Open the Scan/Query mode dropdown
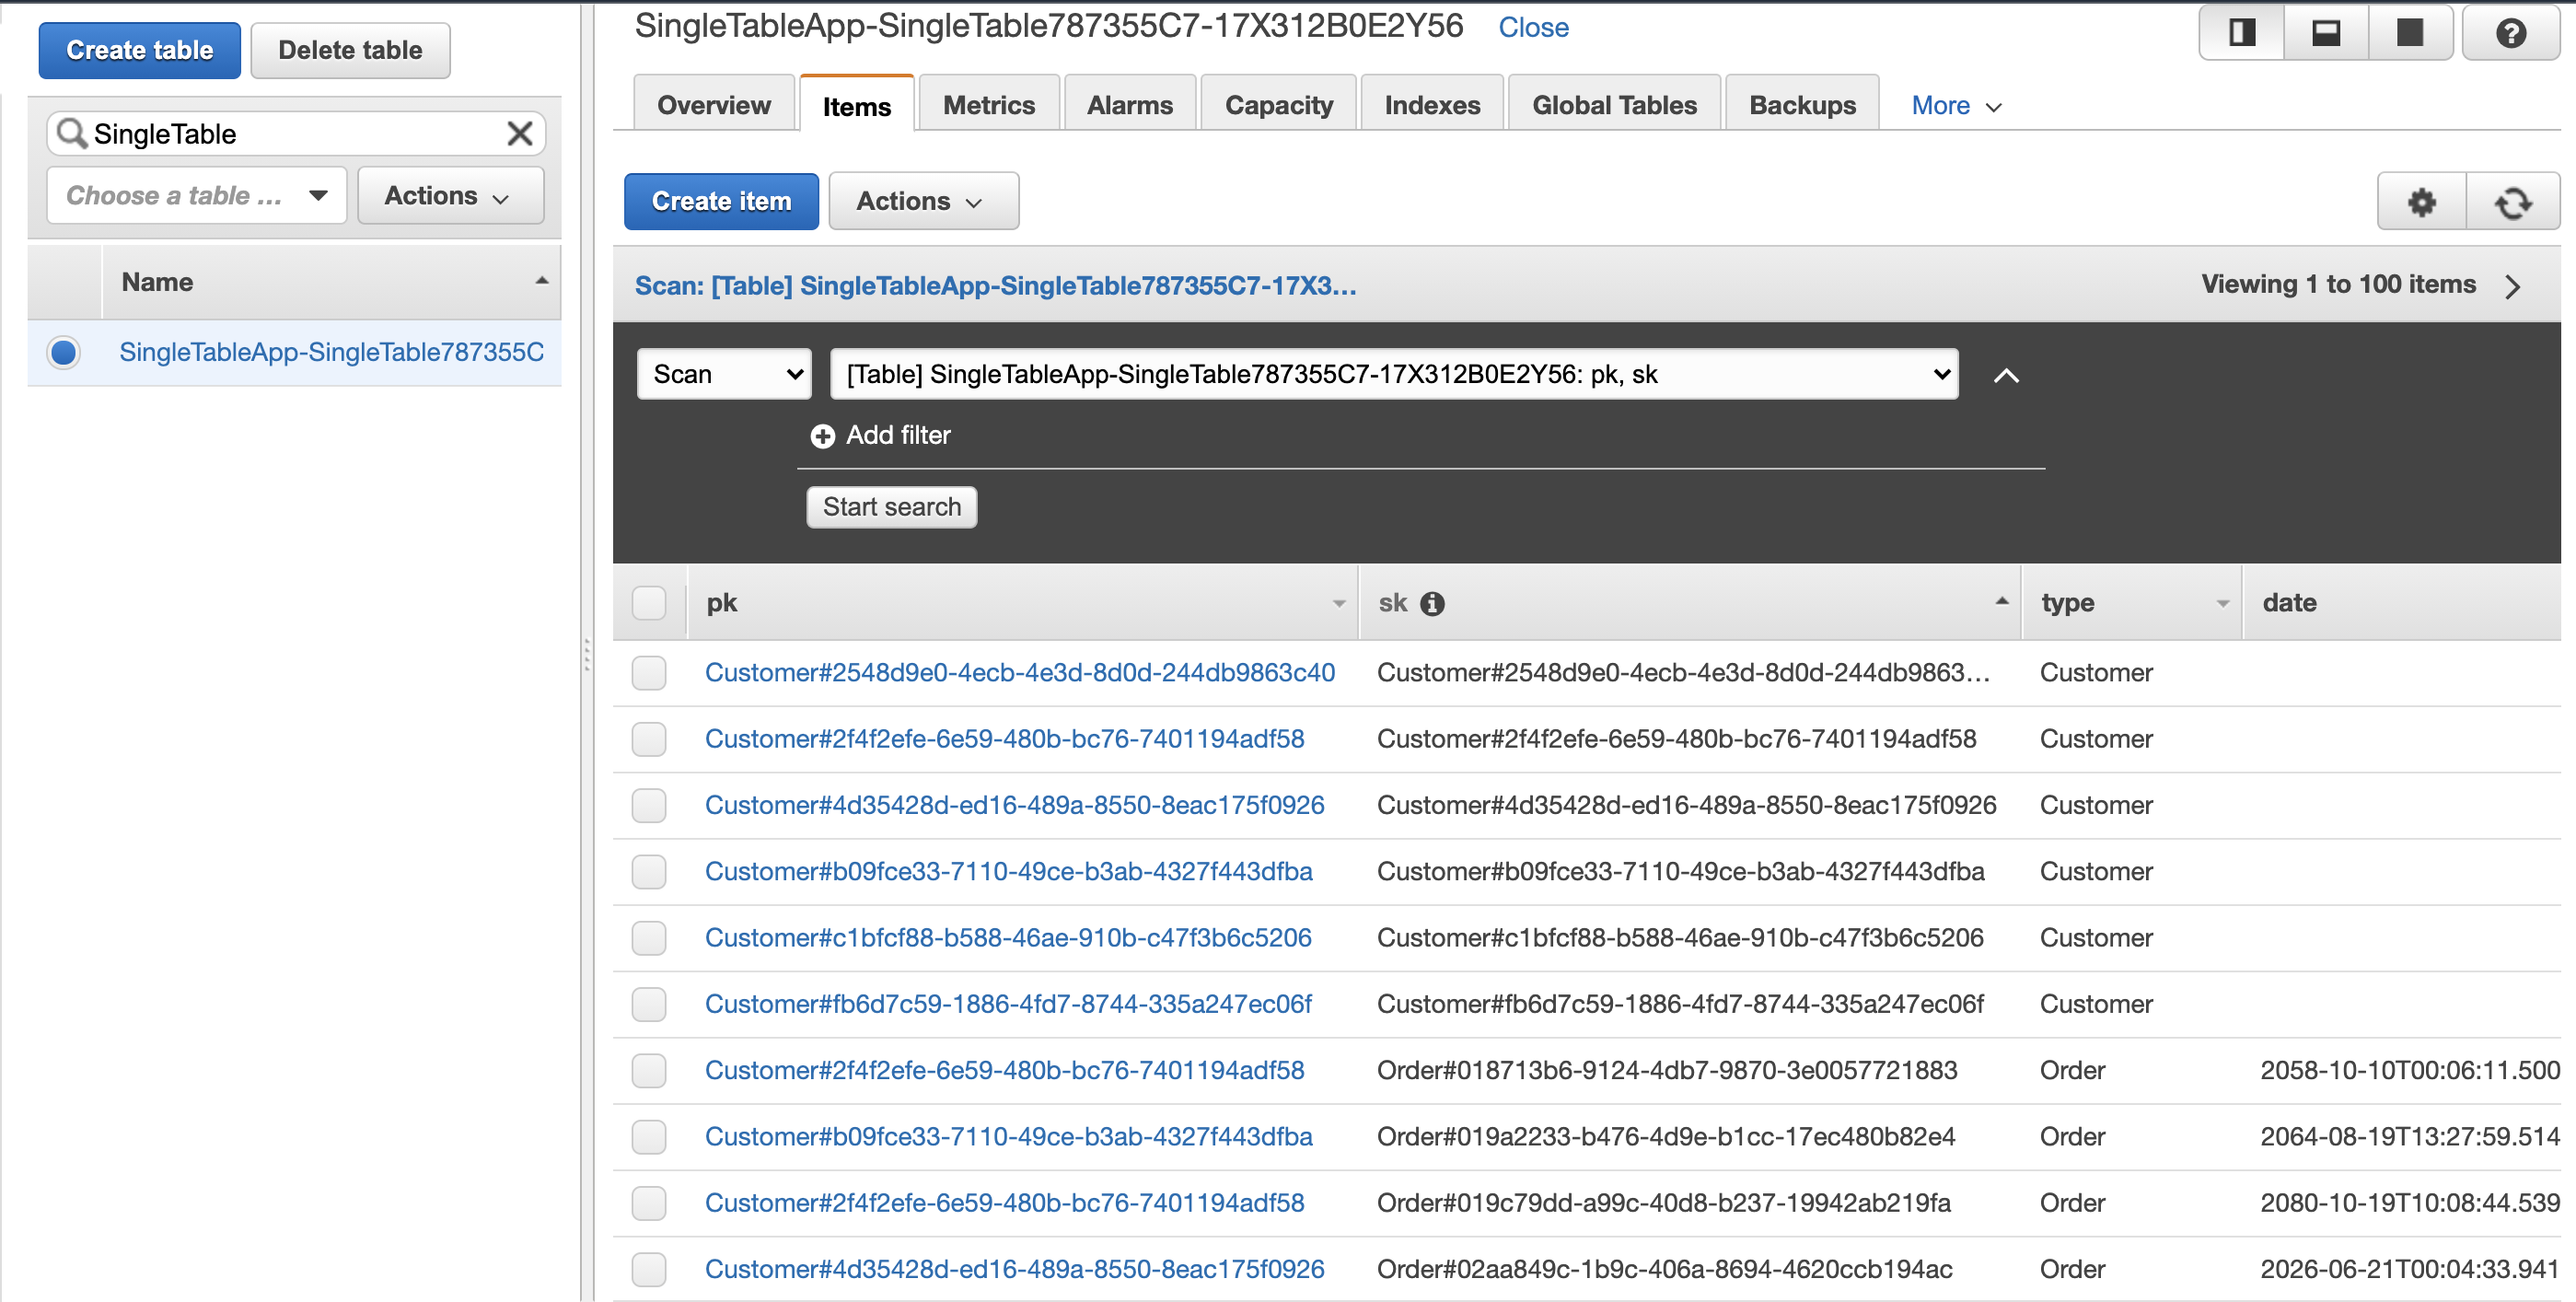This screenshot has width=2576, height=1302. [x=724, y=374]
